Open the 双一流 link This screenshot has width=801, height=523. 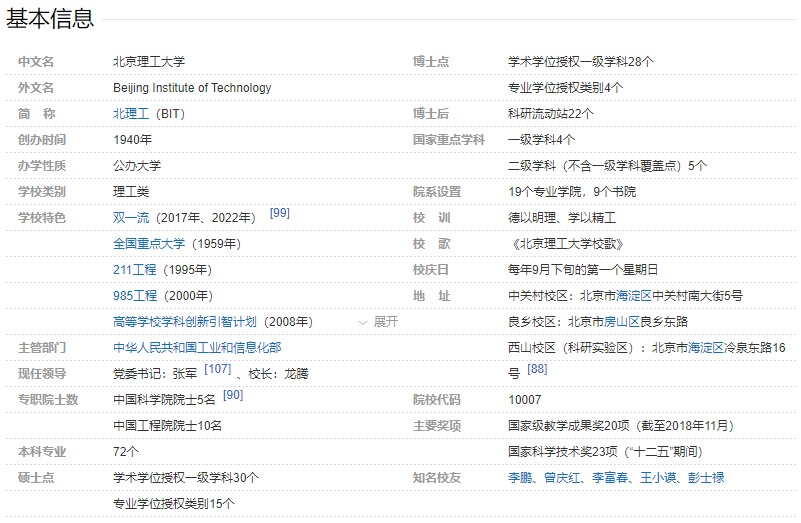tap(130, 218)
